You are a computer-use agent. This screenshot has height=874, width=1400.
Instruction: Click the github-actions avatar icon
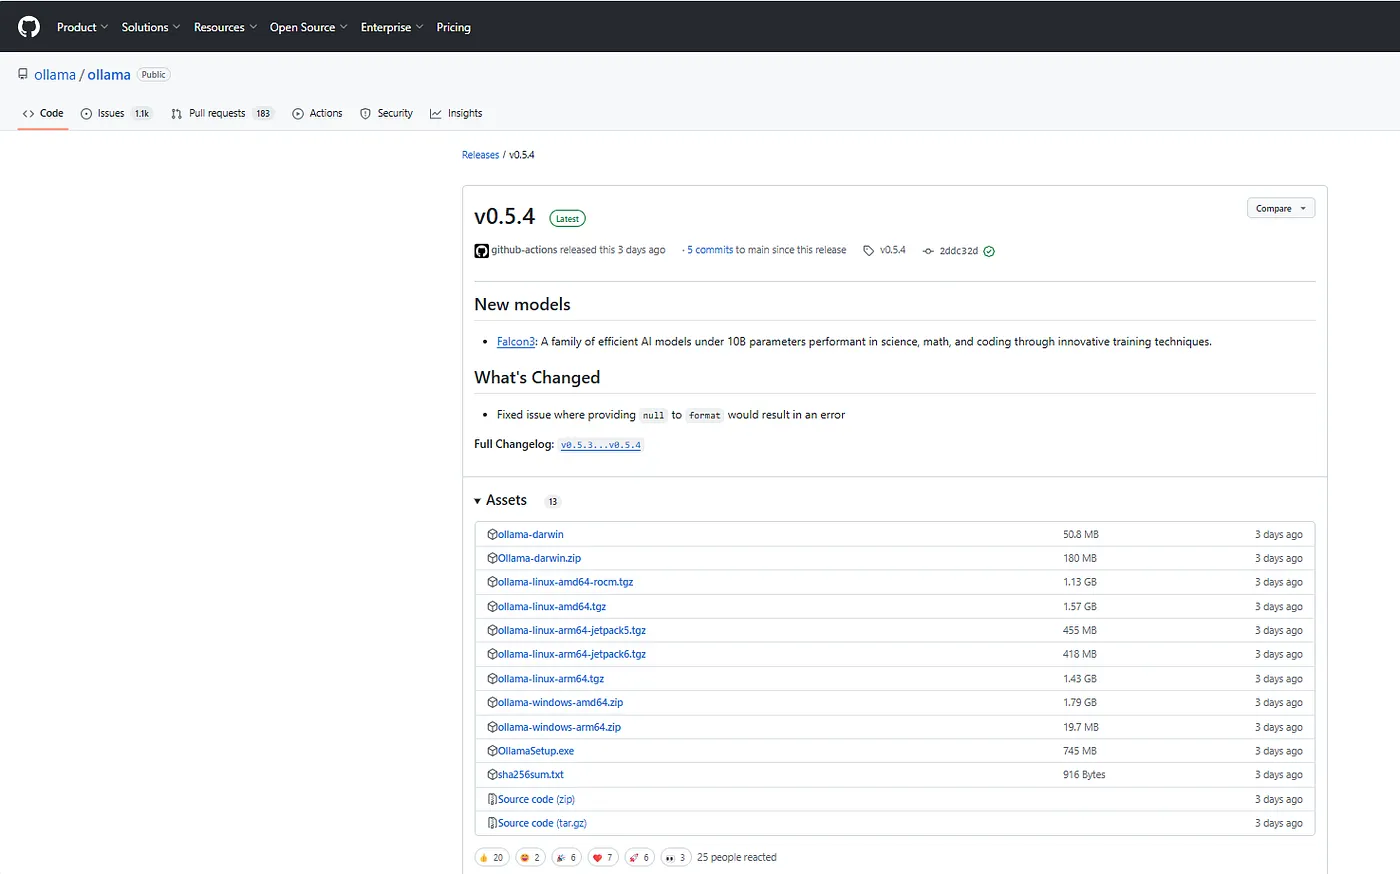click(x=481, y=250)
